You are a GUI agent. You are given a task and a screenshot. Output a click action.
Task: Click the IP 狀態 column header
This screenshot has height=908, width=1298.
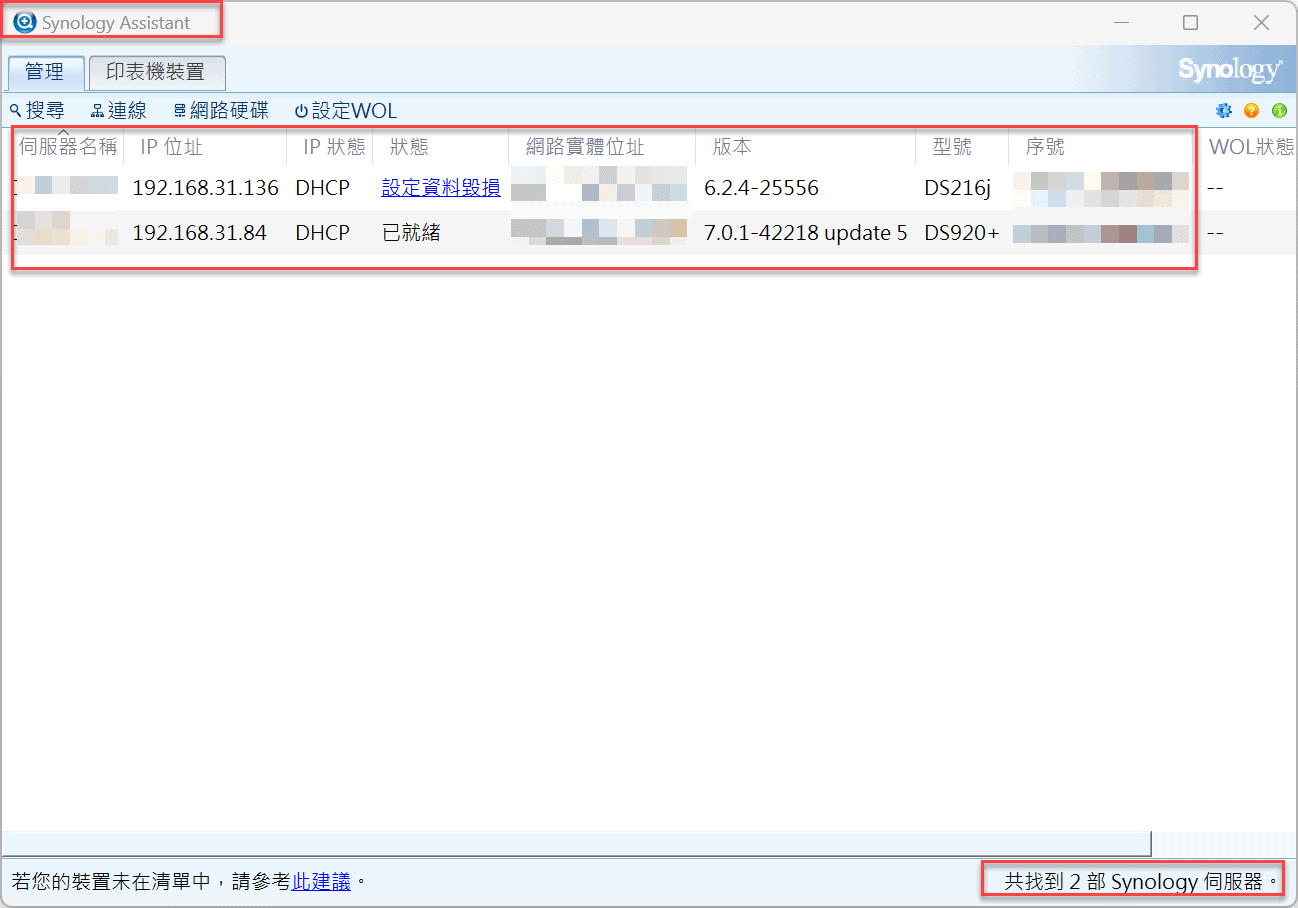(x=330, y=147)
